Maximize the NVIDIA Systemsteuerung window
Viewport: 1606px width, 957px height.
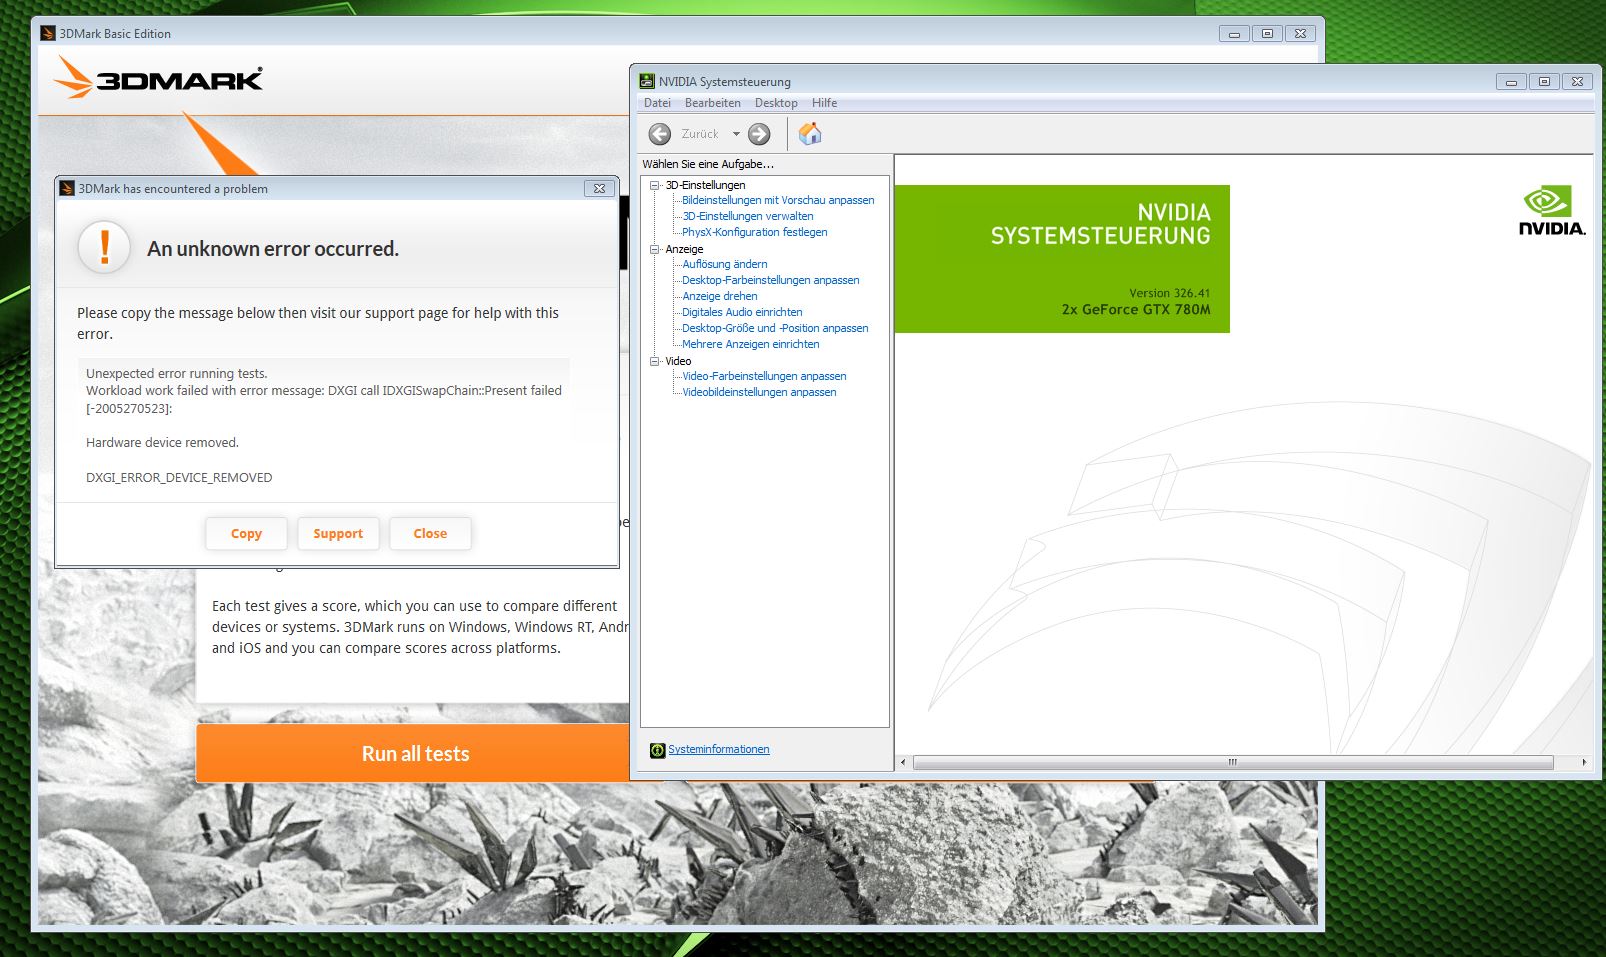(1544, 81)
